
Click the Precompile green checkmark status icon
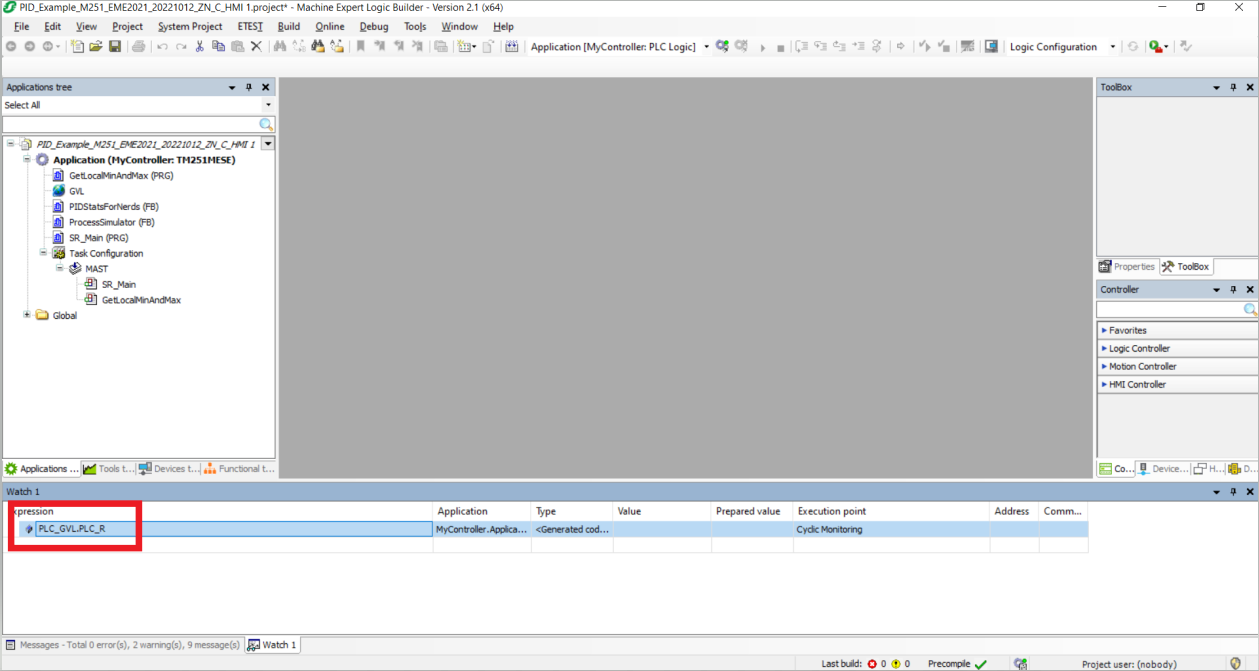(x=981, y=664)
